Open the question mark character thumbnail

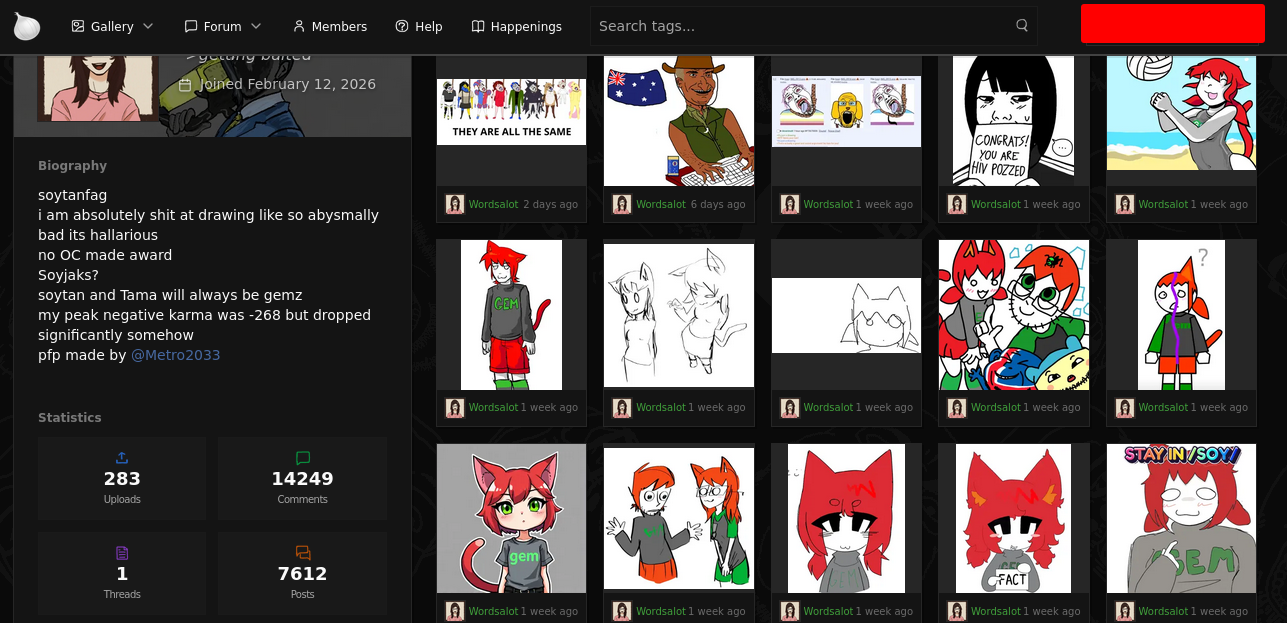point(1181,315)
